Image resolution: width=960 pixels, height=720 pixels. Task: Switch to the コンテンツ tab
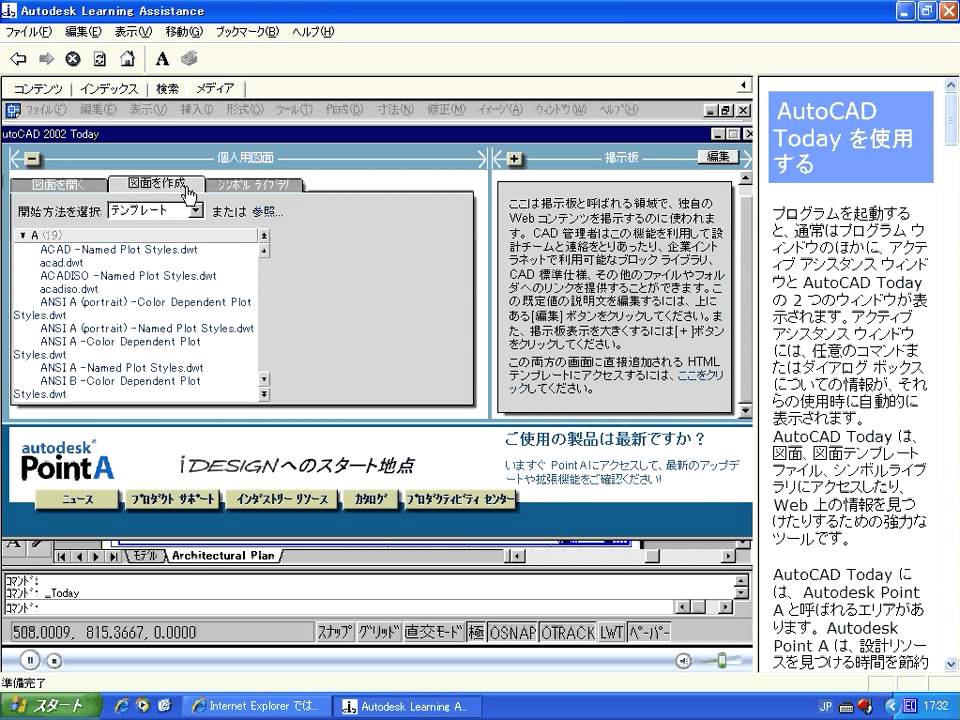pos(38,89)
